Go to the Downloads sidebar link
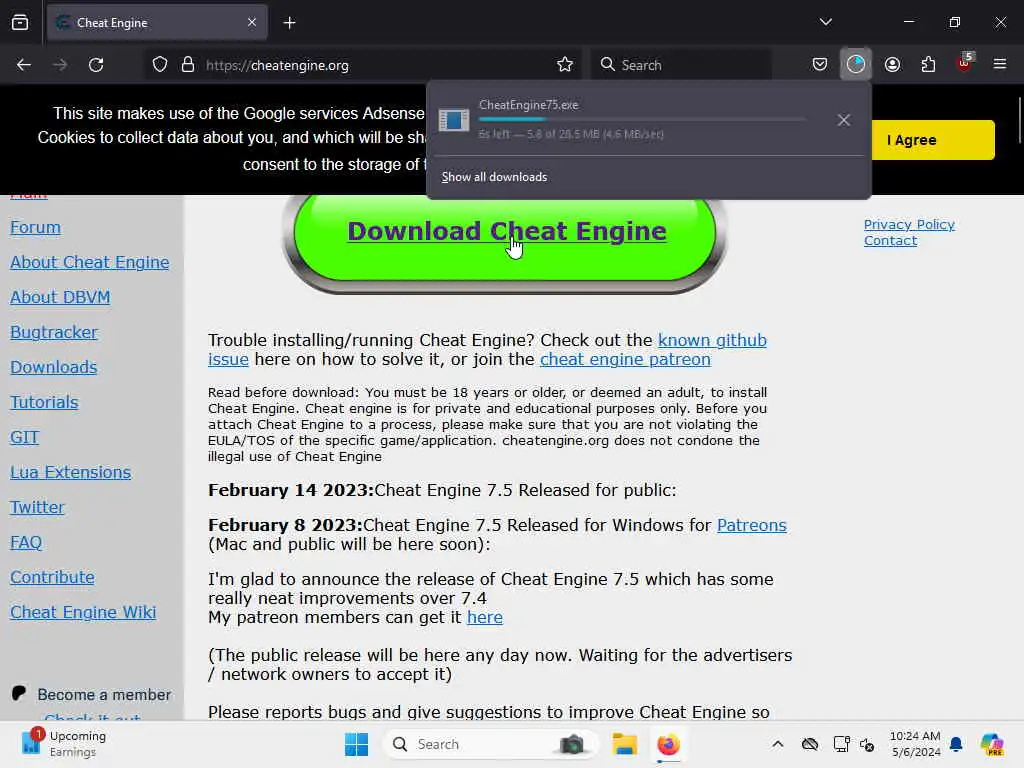The height and width of the screenshot is (768, 1024). (x=54, y=367)
